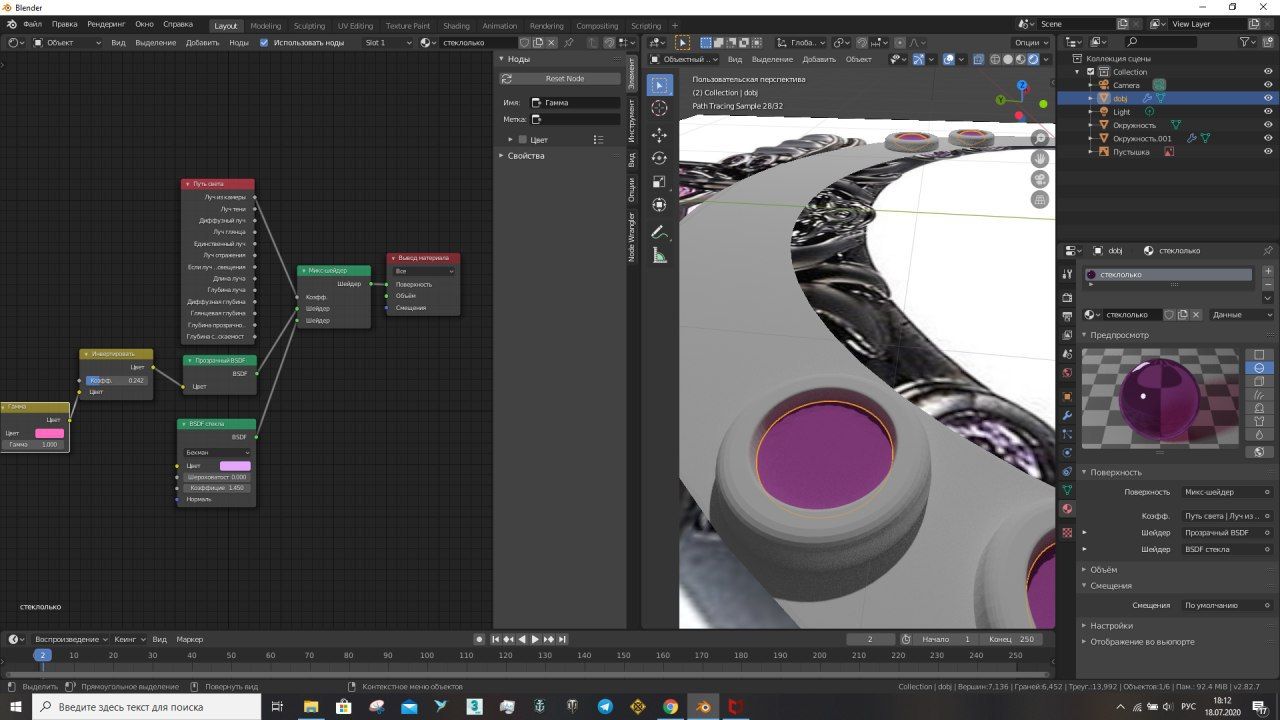Select the Annotate tool icon
This screenshot has width=1280, height=720.
point(659,232)
